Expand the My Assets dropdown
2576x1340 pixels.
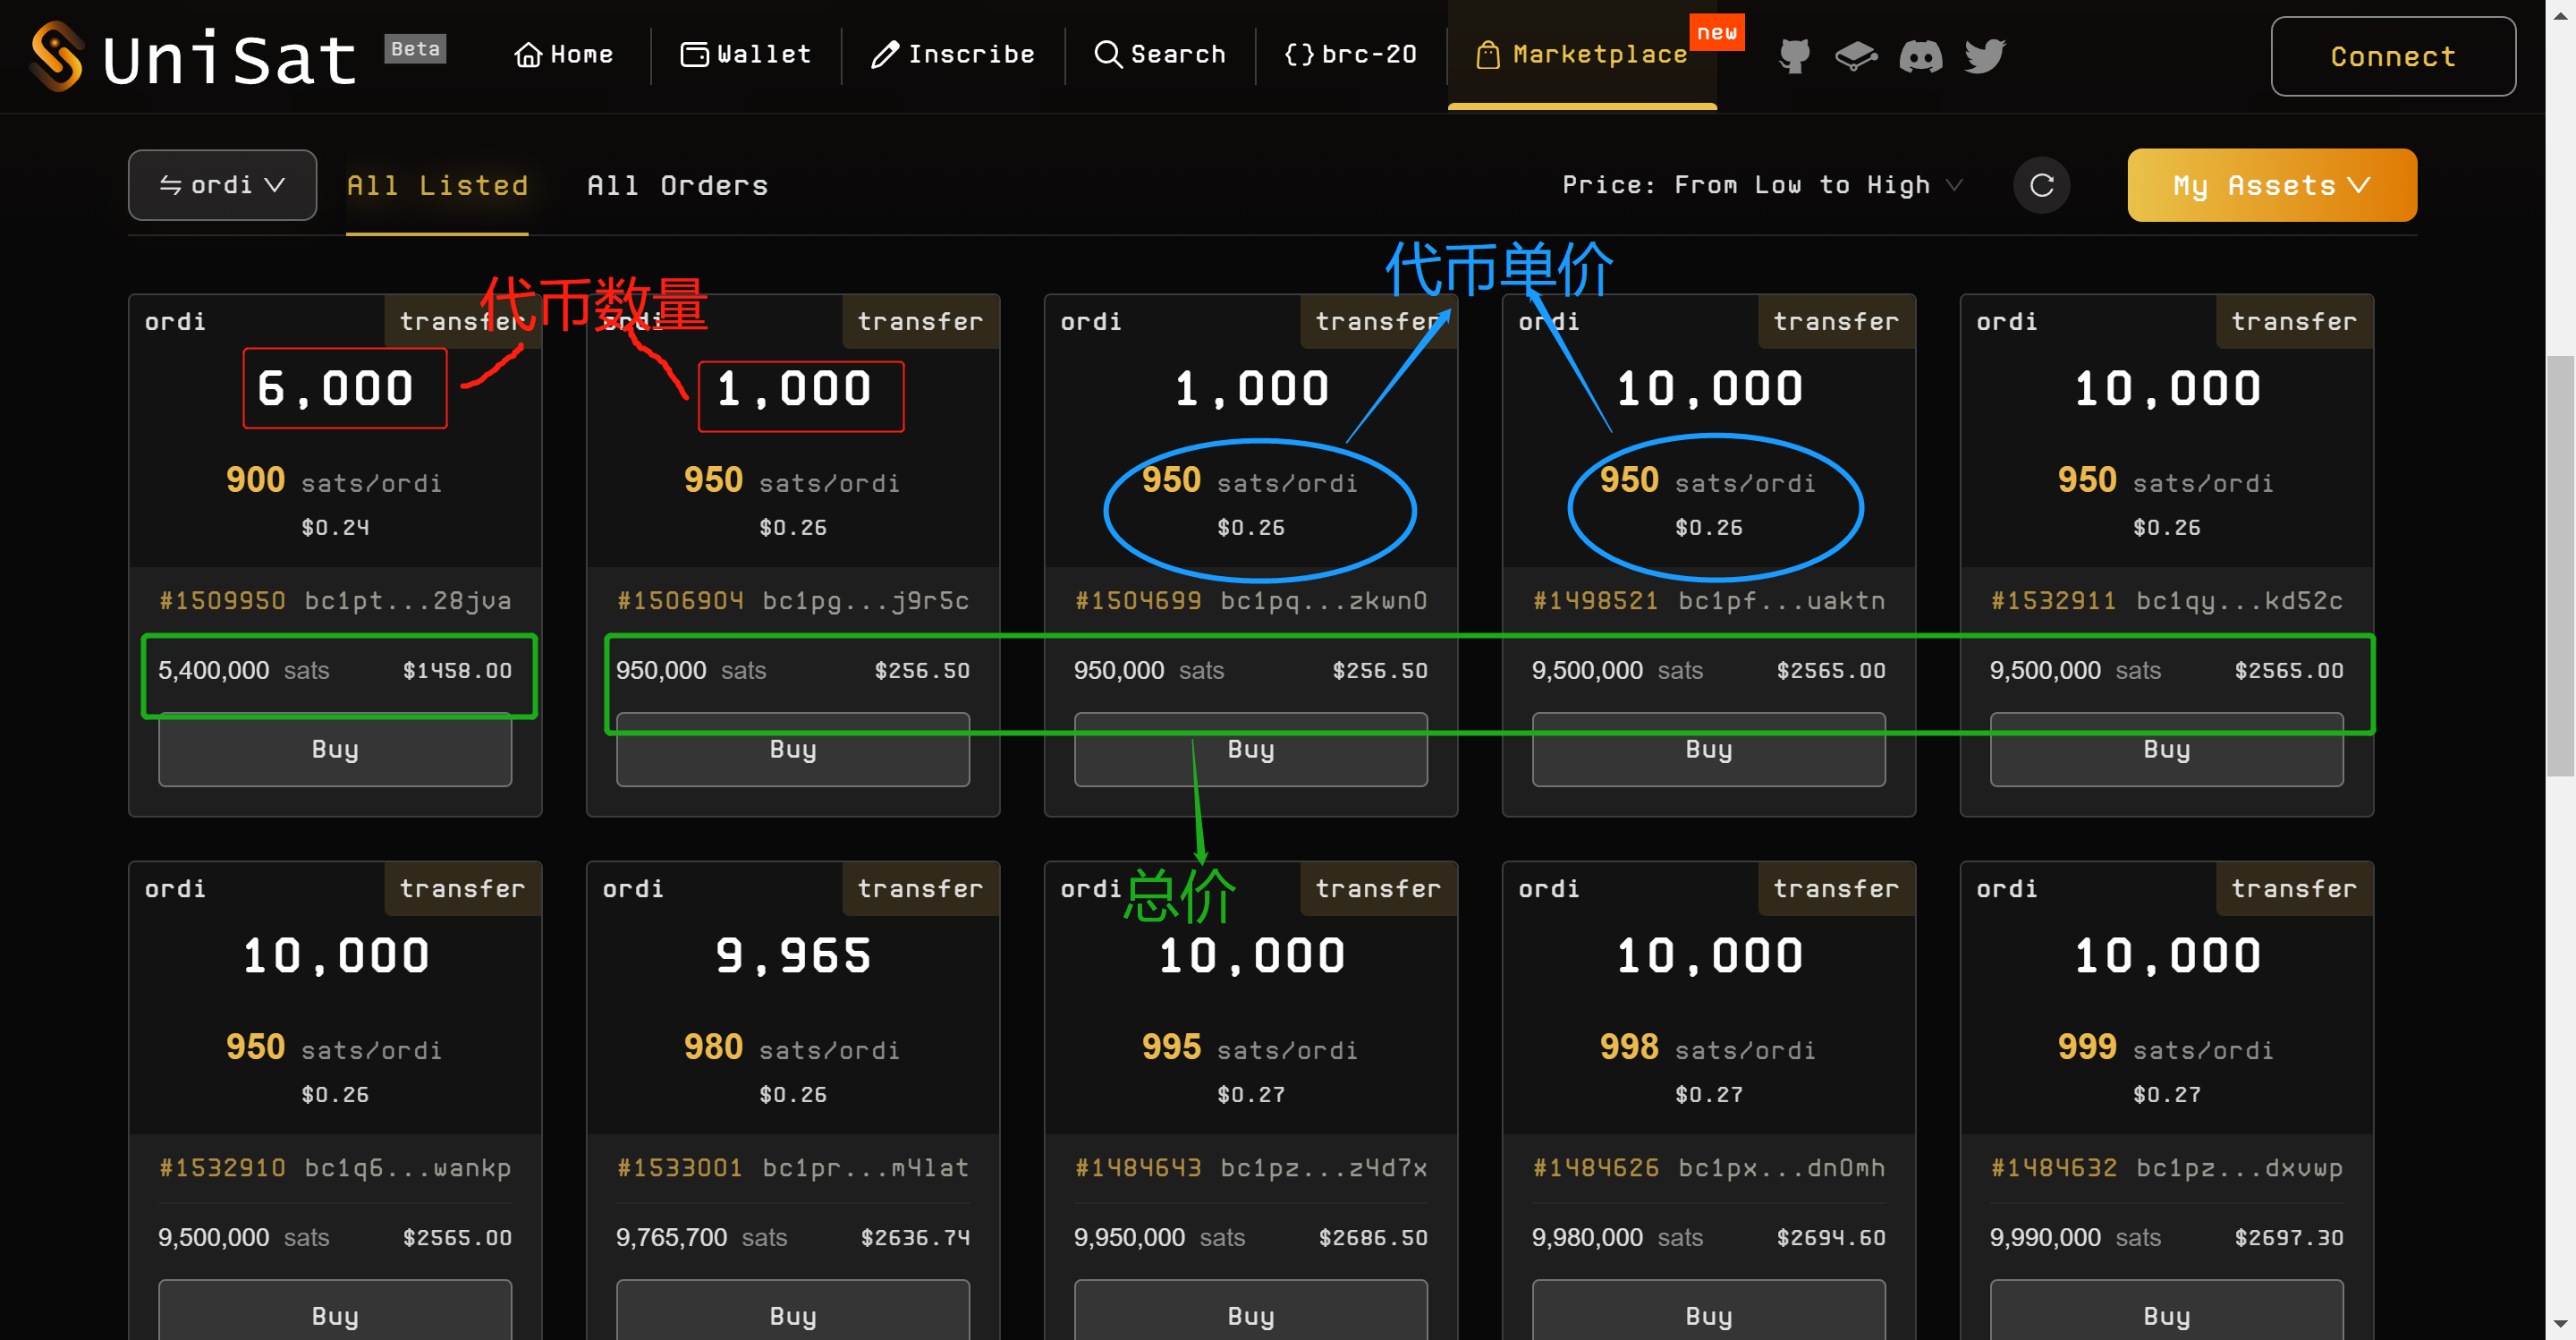point(2271,185)
